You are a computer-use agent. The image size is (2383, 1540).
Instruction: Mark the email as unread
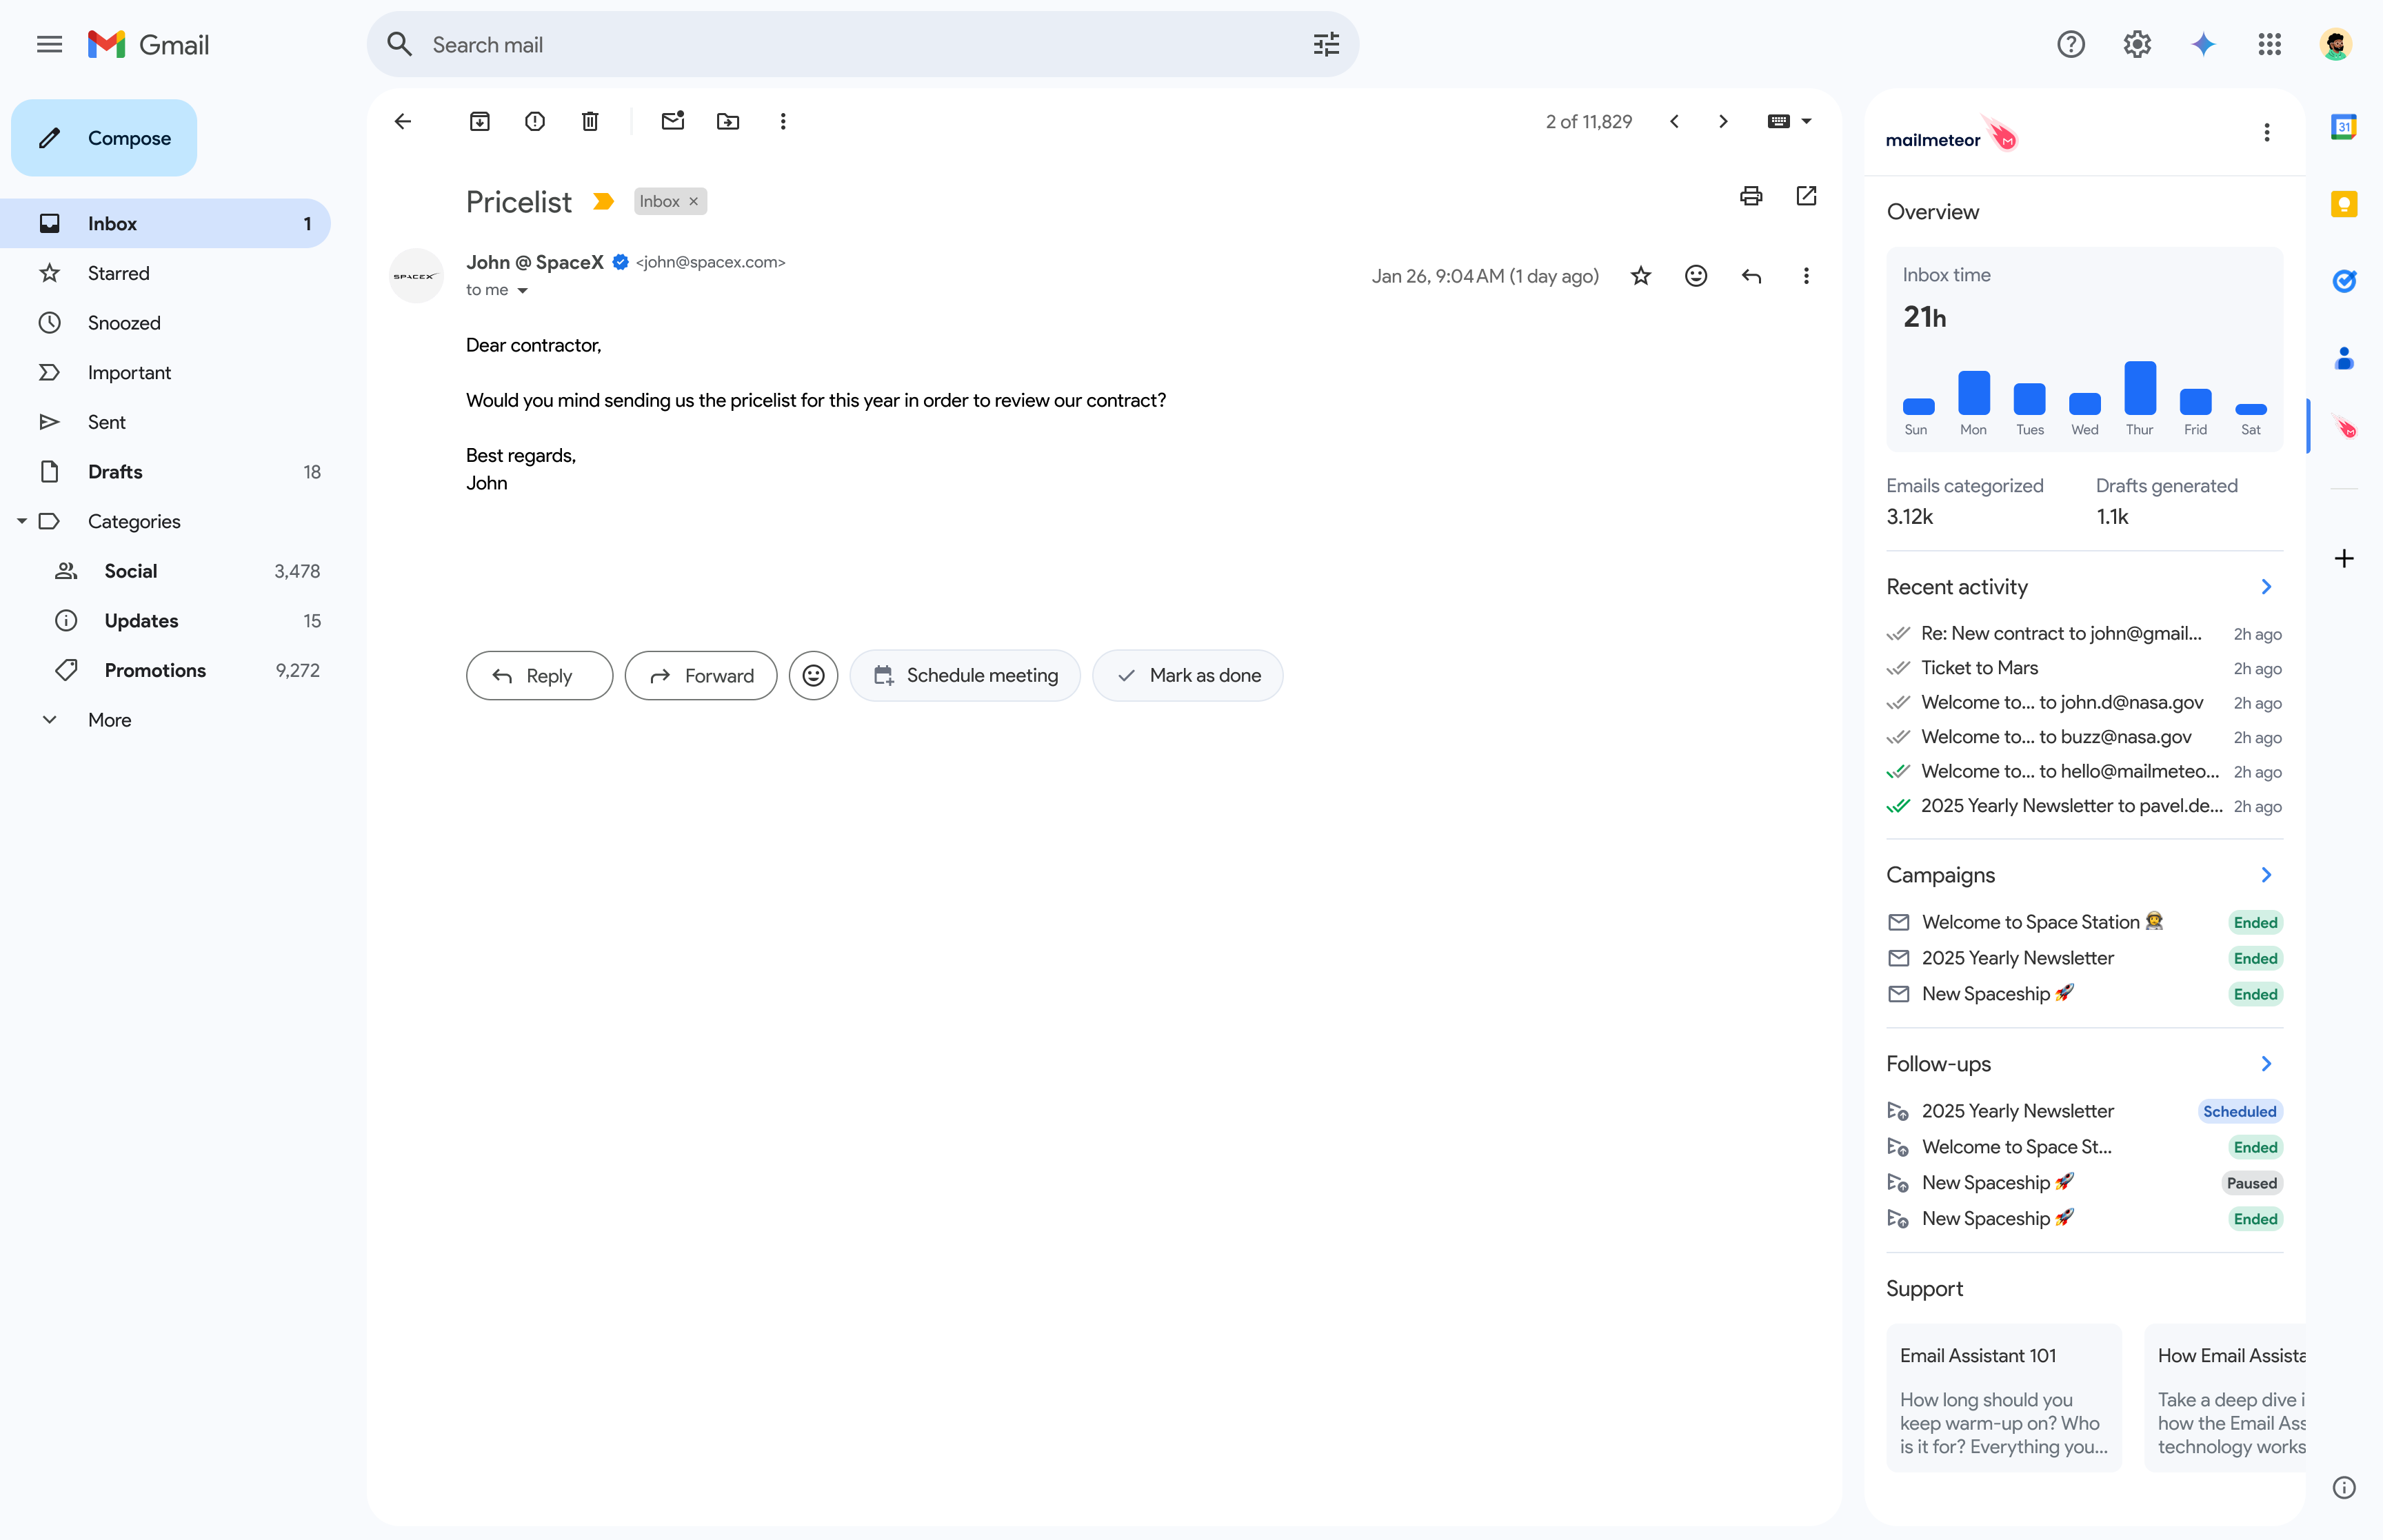(x=672, y=121)
